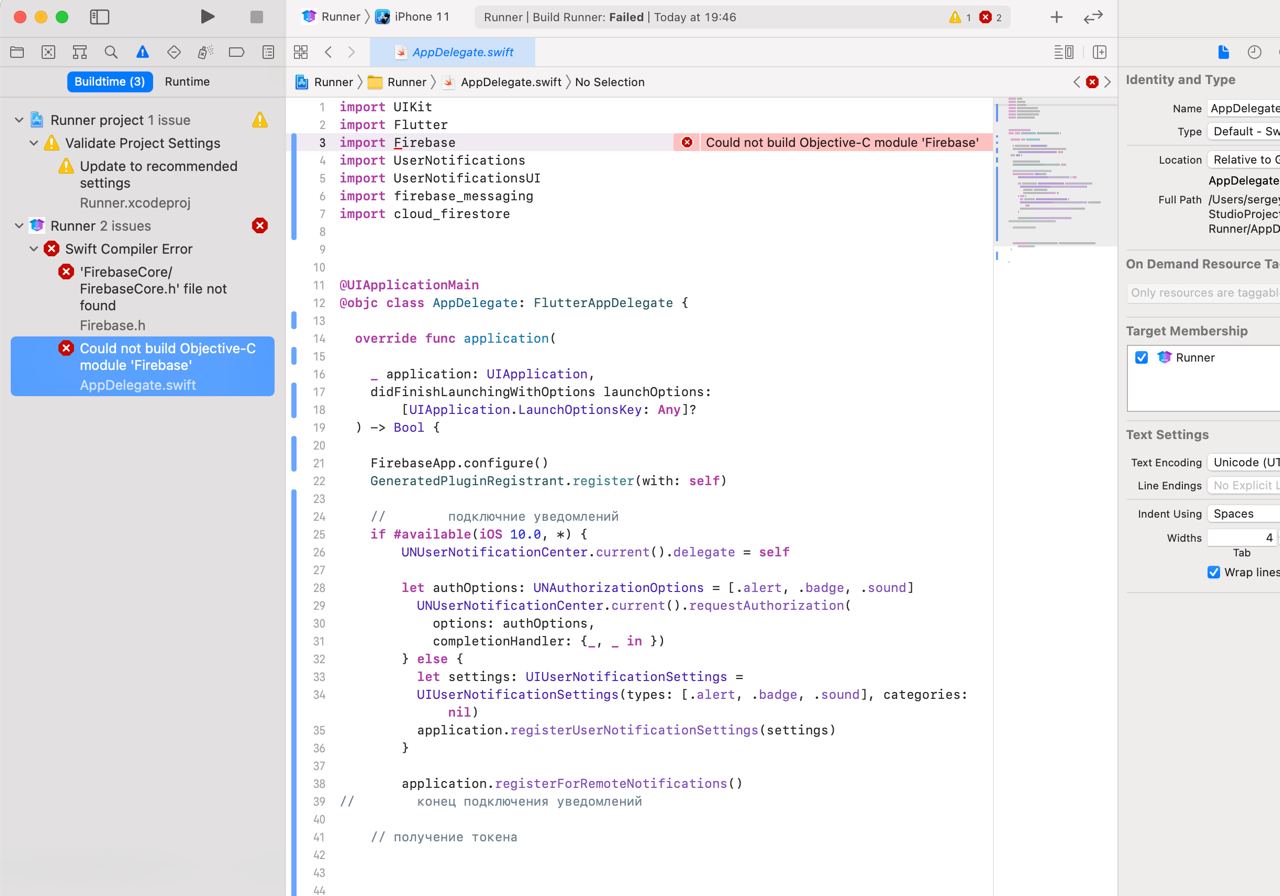Click line number 26 in the gutter
Screen dimensions: 1280x896
tap(319, 552)
